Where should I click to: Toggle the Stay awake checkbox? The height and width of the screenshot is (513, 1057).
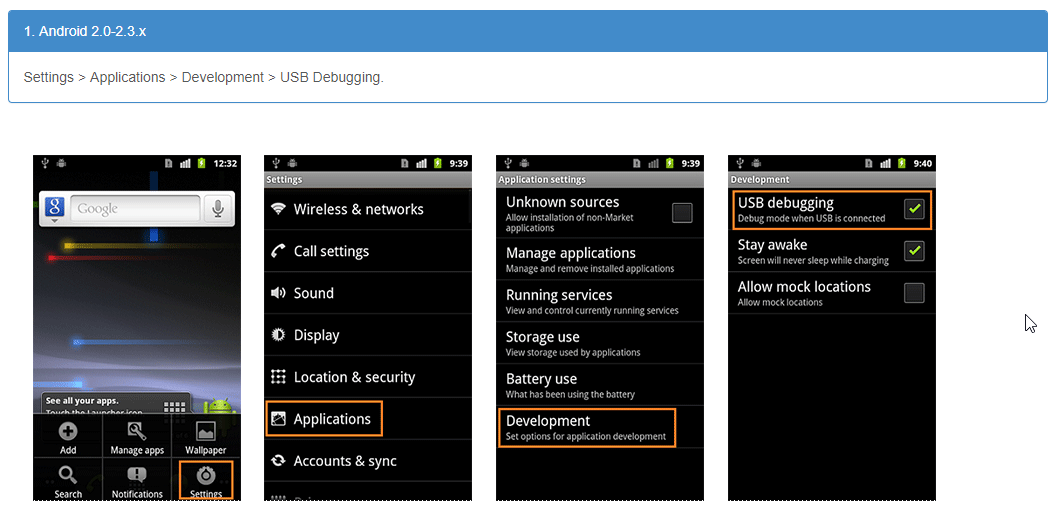tap(914, 251)
